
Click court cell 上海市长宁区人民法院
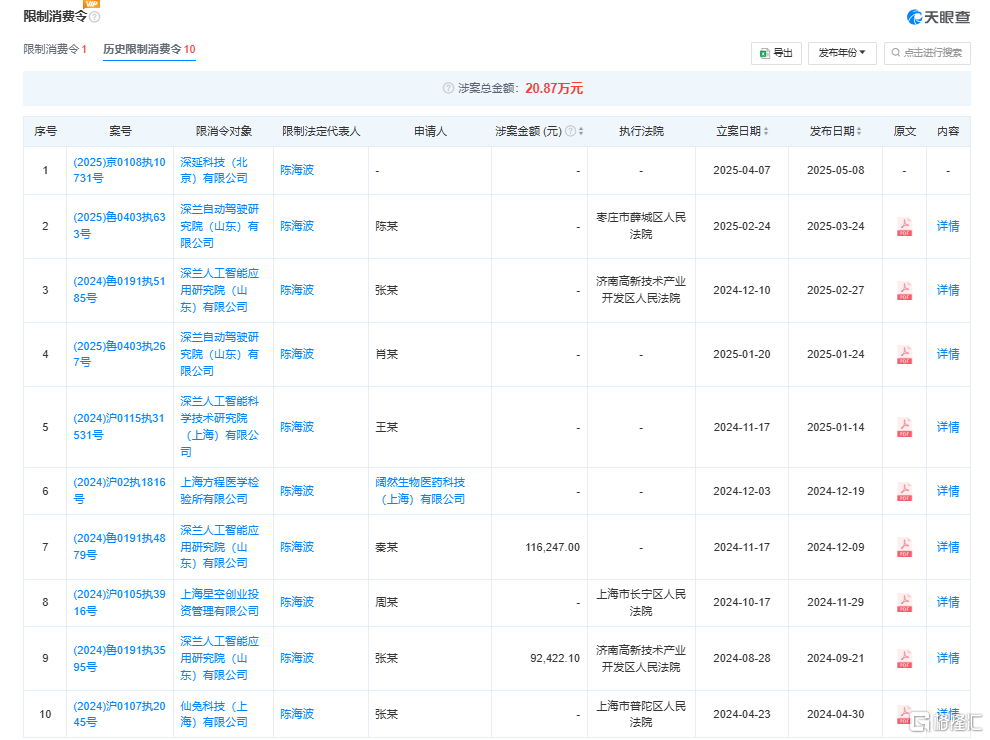tap(641, 602)
